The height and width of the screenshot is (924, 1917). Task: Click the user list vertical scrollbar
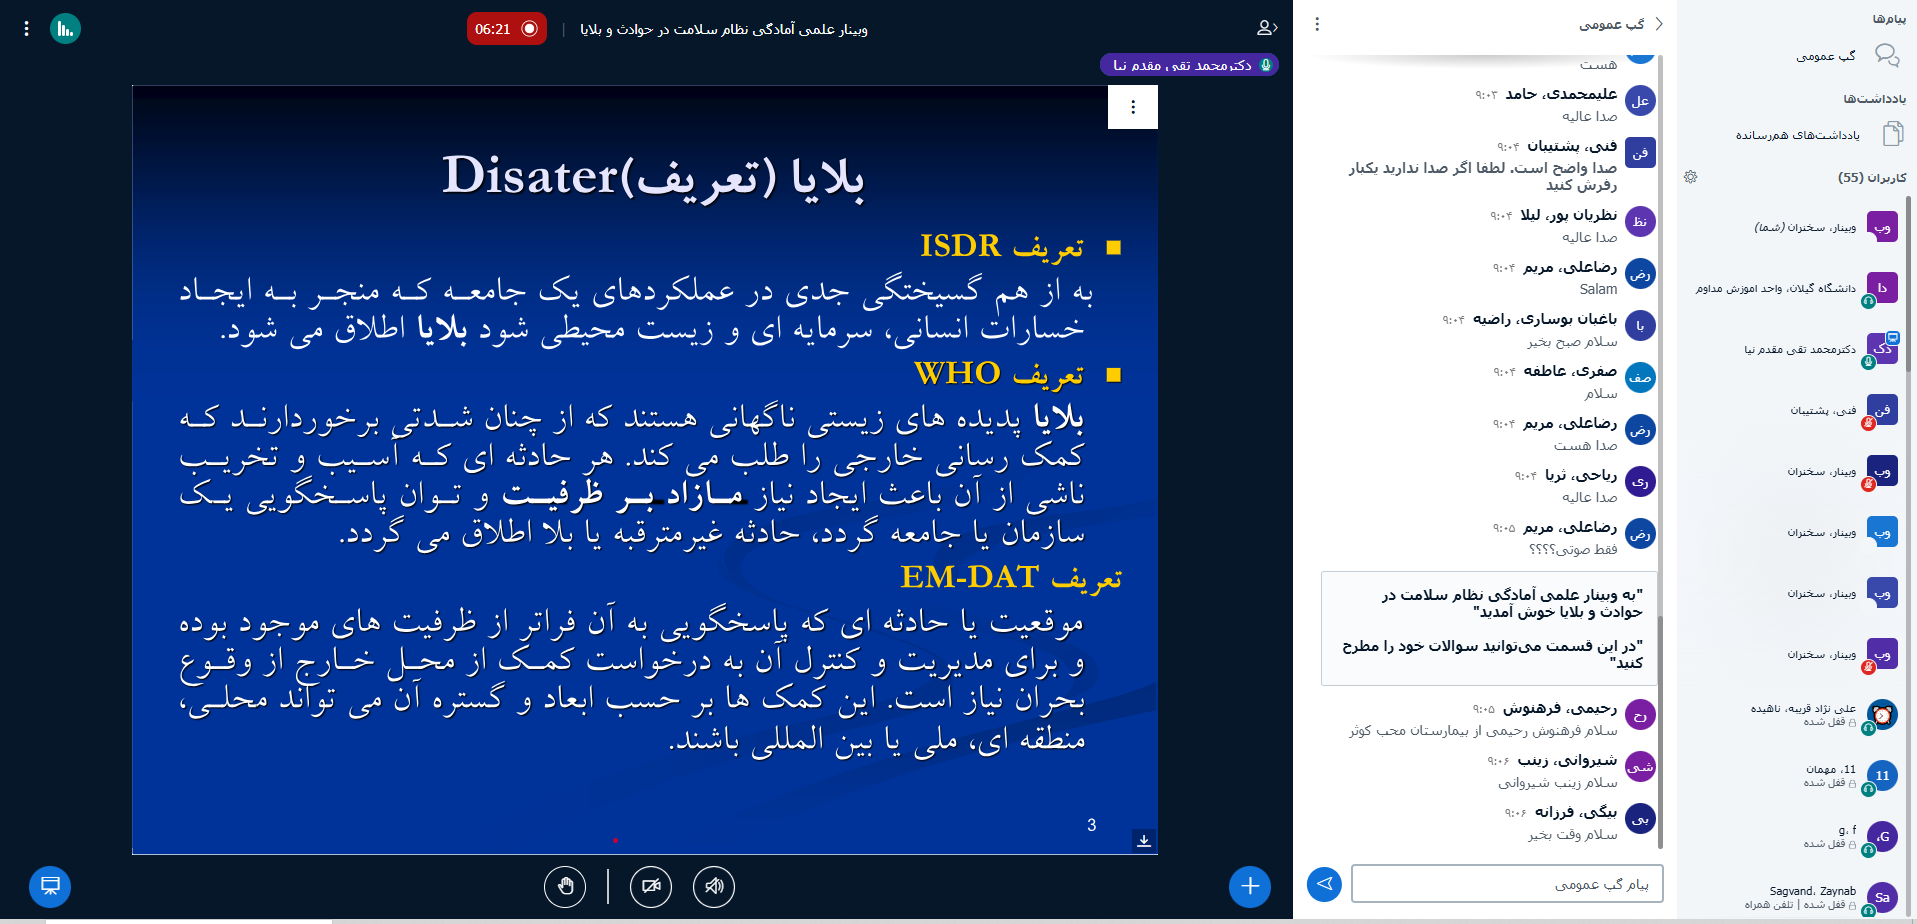coord(1909,285)
